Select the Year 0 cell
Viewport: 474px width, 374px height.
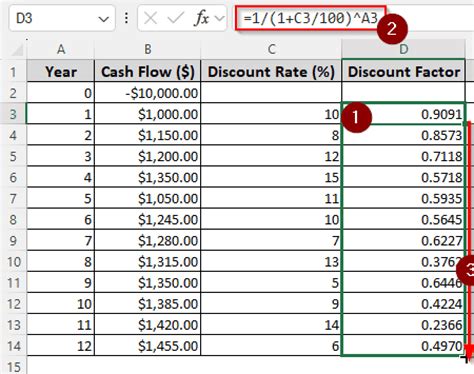61,93
